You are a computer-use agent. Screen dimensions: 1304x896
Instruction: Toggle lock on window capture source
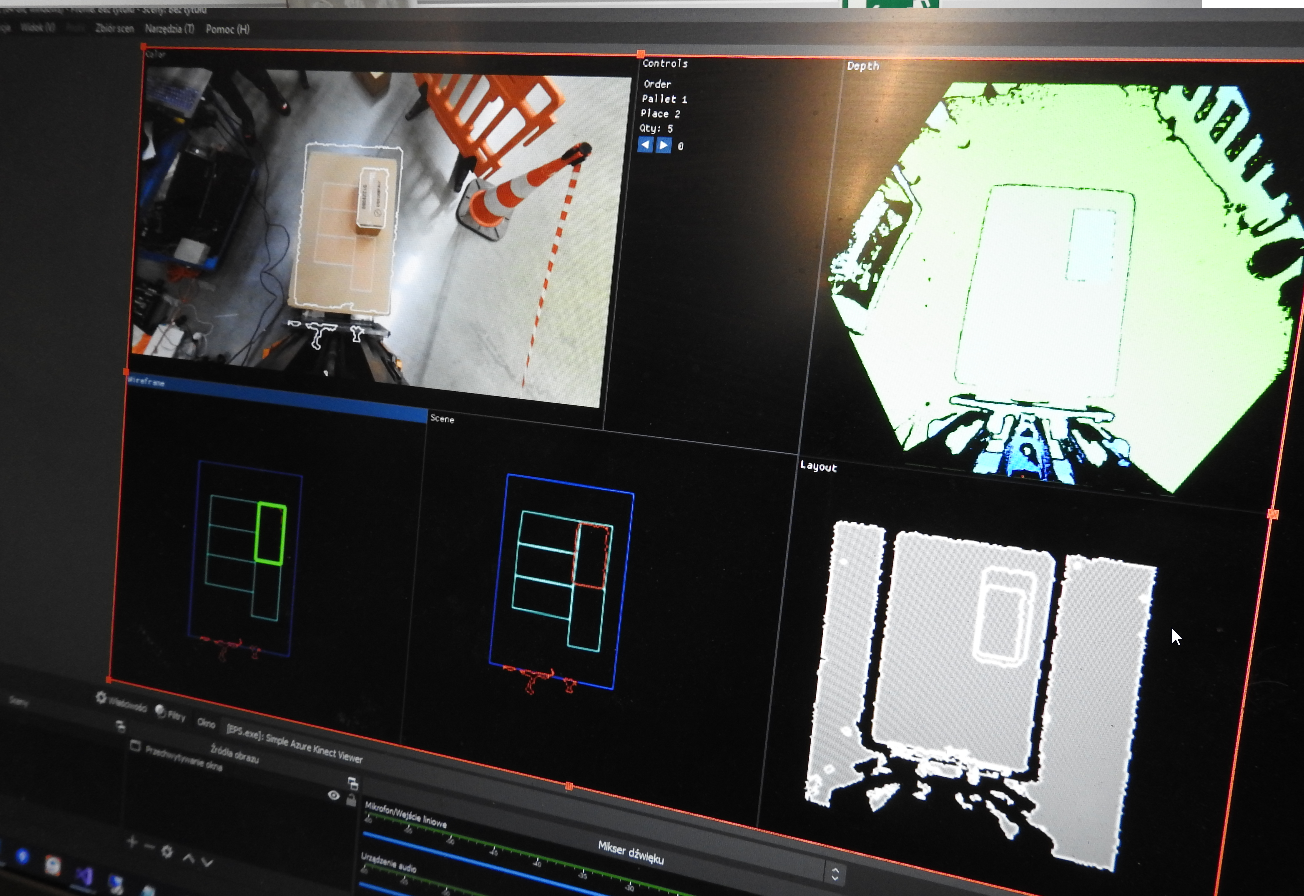pyautogui.click(x=351, y=800)
